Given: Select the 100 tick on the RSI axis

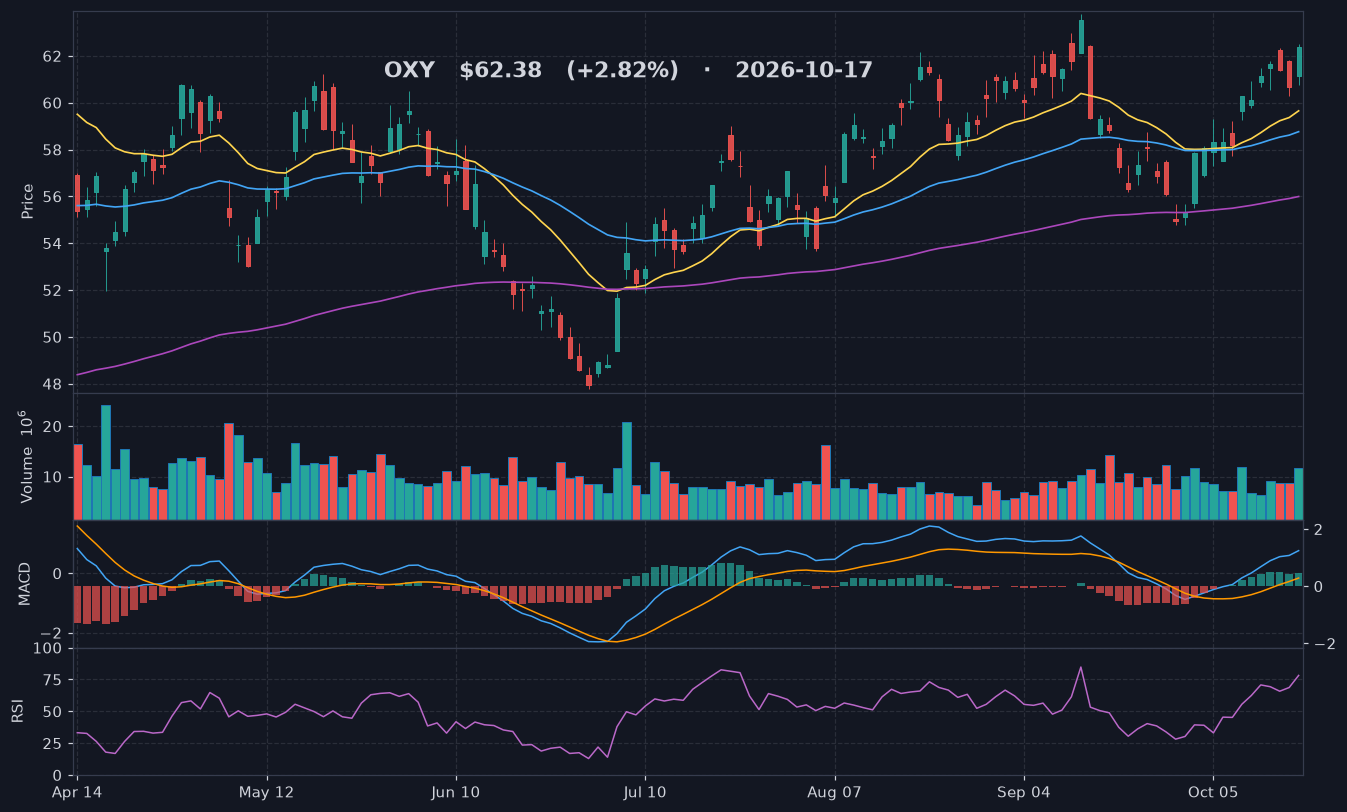Looking at the screenshot, I should (x=50, y=649).
